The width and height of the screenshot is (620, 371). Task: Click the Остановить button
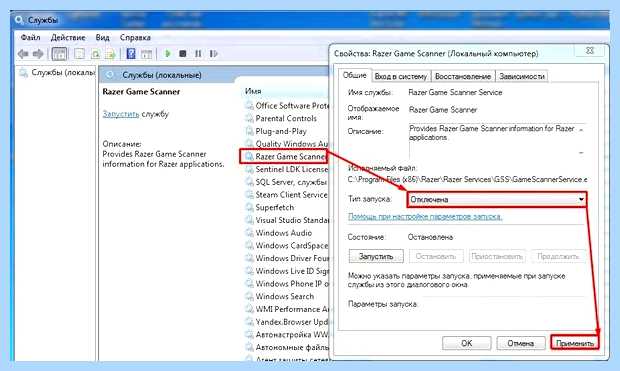436,256
